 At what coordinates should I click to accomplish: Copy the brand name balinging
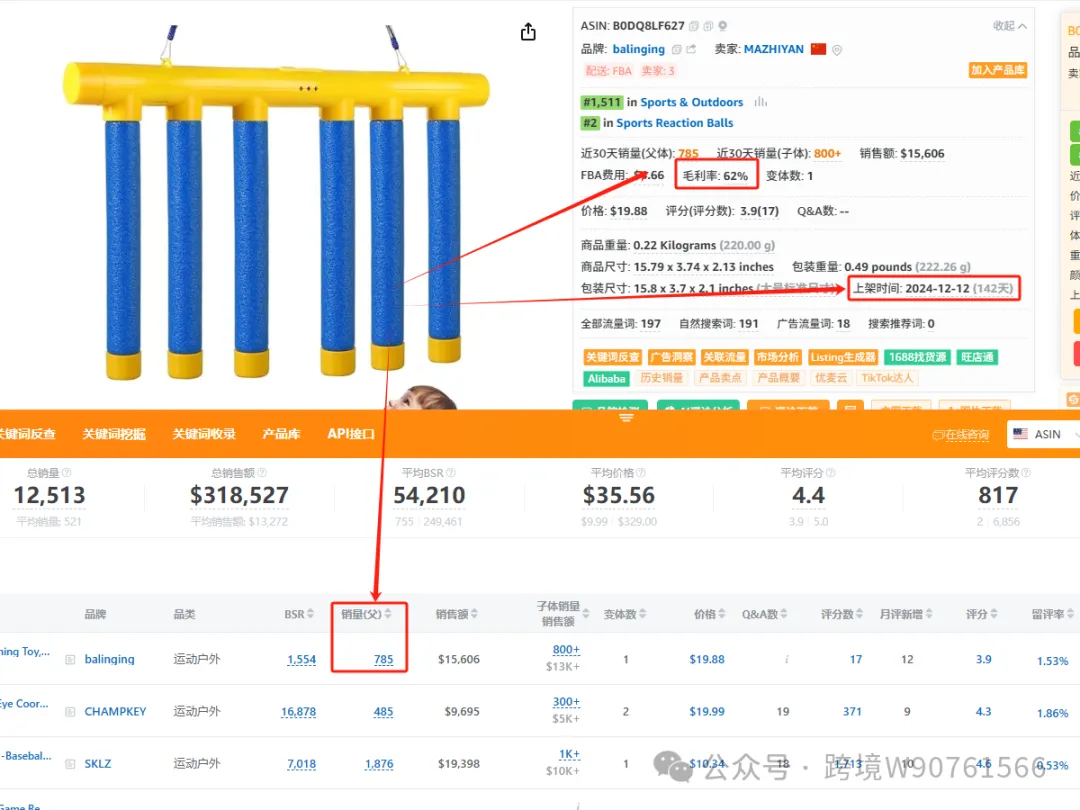click(676, 50)
